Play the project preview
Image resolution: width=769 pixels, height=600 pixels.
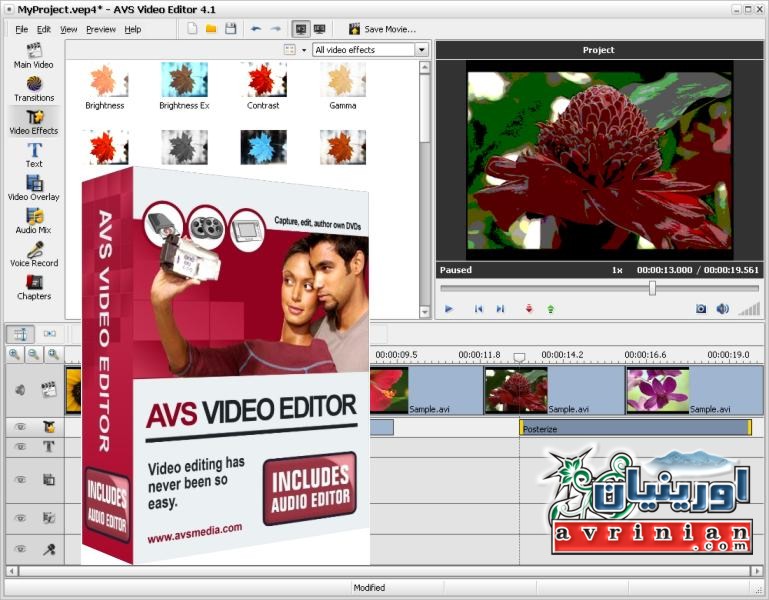click(x=448, y=309)
